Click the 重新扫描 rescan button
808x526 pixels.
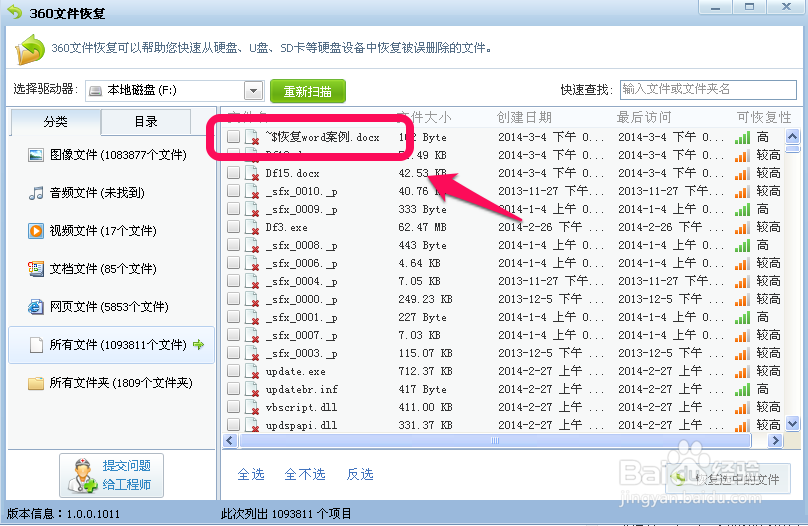pyautogui.click(x=308, y=91)
